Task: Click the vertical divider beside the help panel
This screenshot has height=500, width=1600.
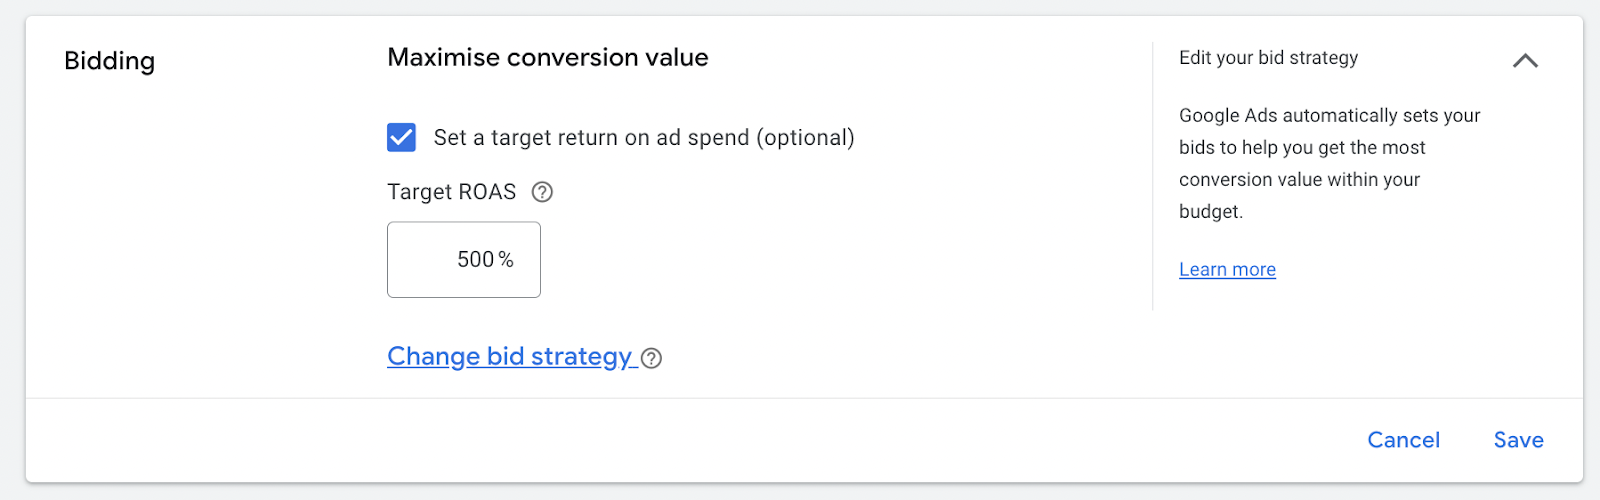Action: (1153, 176)
